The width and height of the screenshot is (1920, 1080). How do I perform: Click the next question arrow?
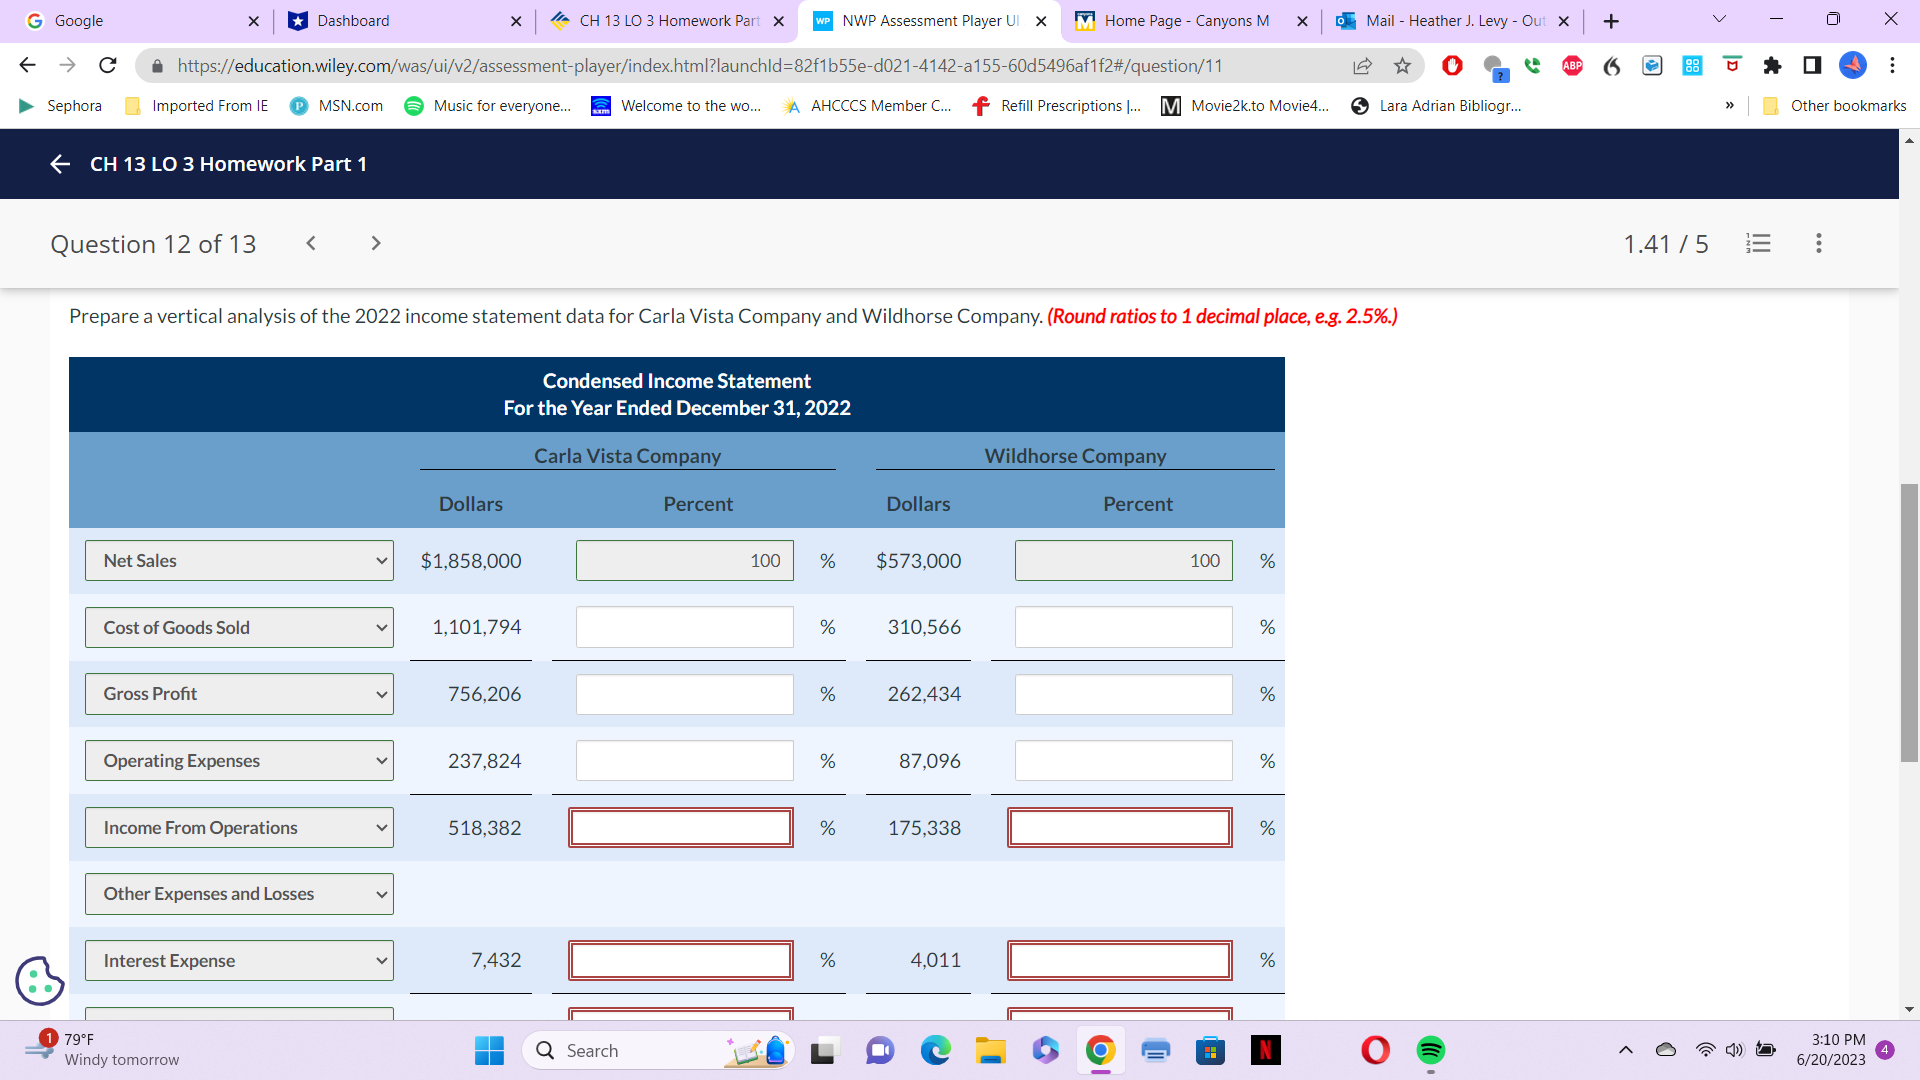tap(375, 243)
